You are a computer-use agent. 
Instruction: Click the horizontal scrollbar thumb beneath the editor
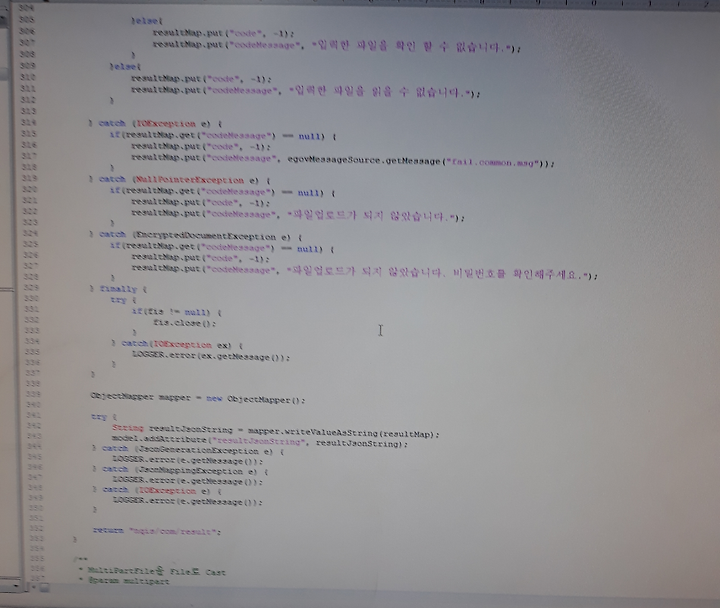pos(44,587)
